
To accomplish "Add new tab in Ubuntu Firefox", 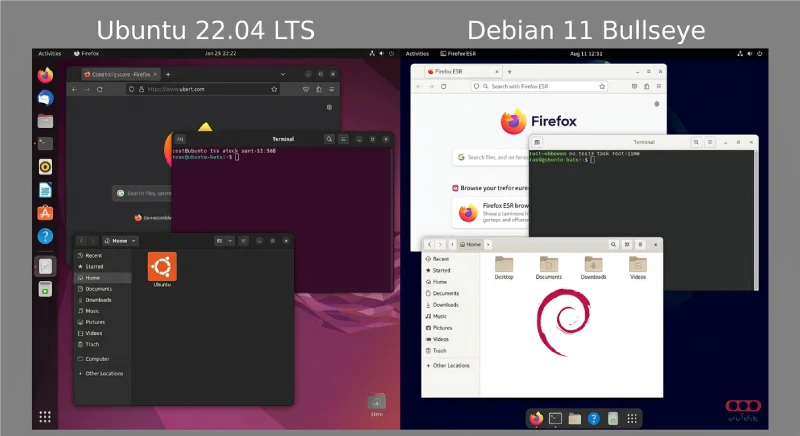I will pos(168,74).
